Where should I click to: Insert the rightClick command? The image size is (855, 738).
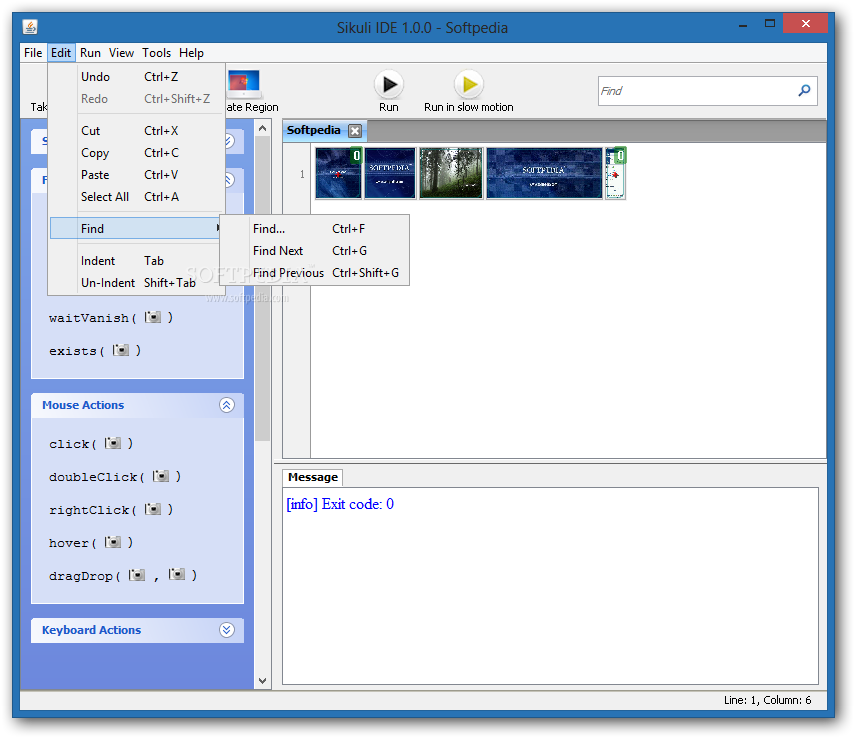(111, 510)
